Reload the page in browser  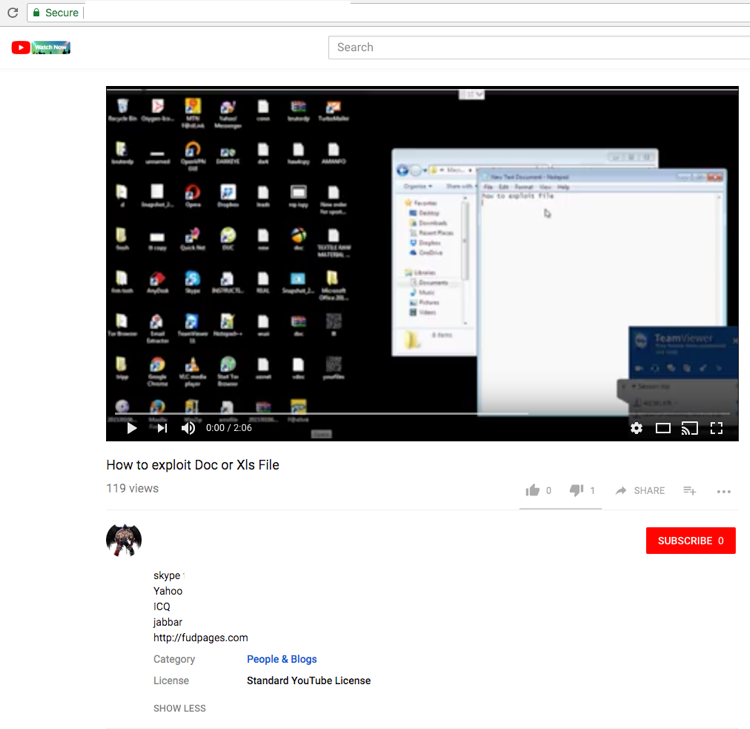coord(13,13)
